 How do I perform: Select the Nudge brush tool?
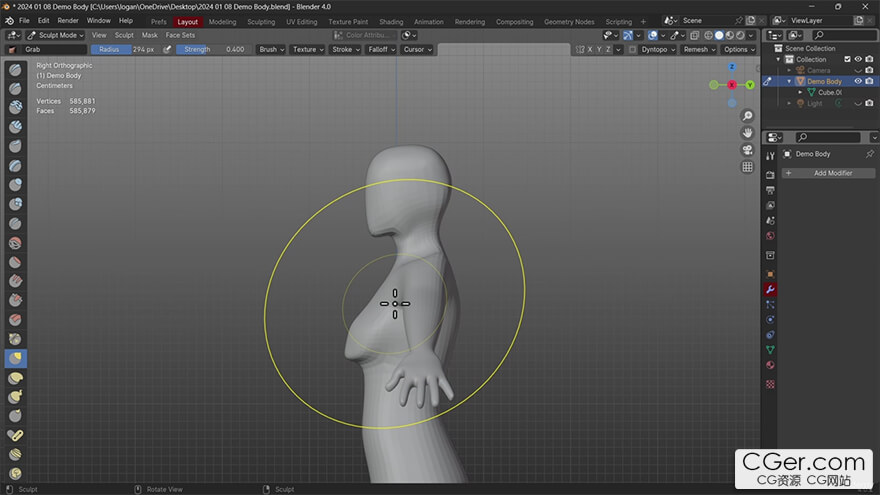coord(16,454)
